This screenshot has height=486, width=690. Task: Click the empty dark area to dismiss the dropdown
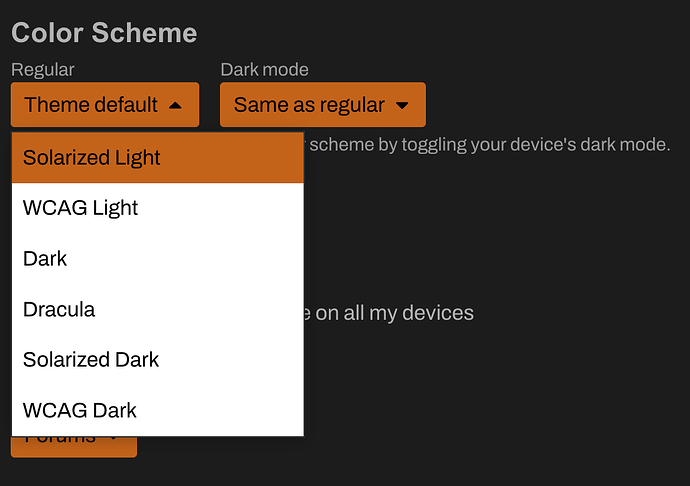click(x=520, y=400)
